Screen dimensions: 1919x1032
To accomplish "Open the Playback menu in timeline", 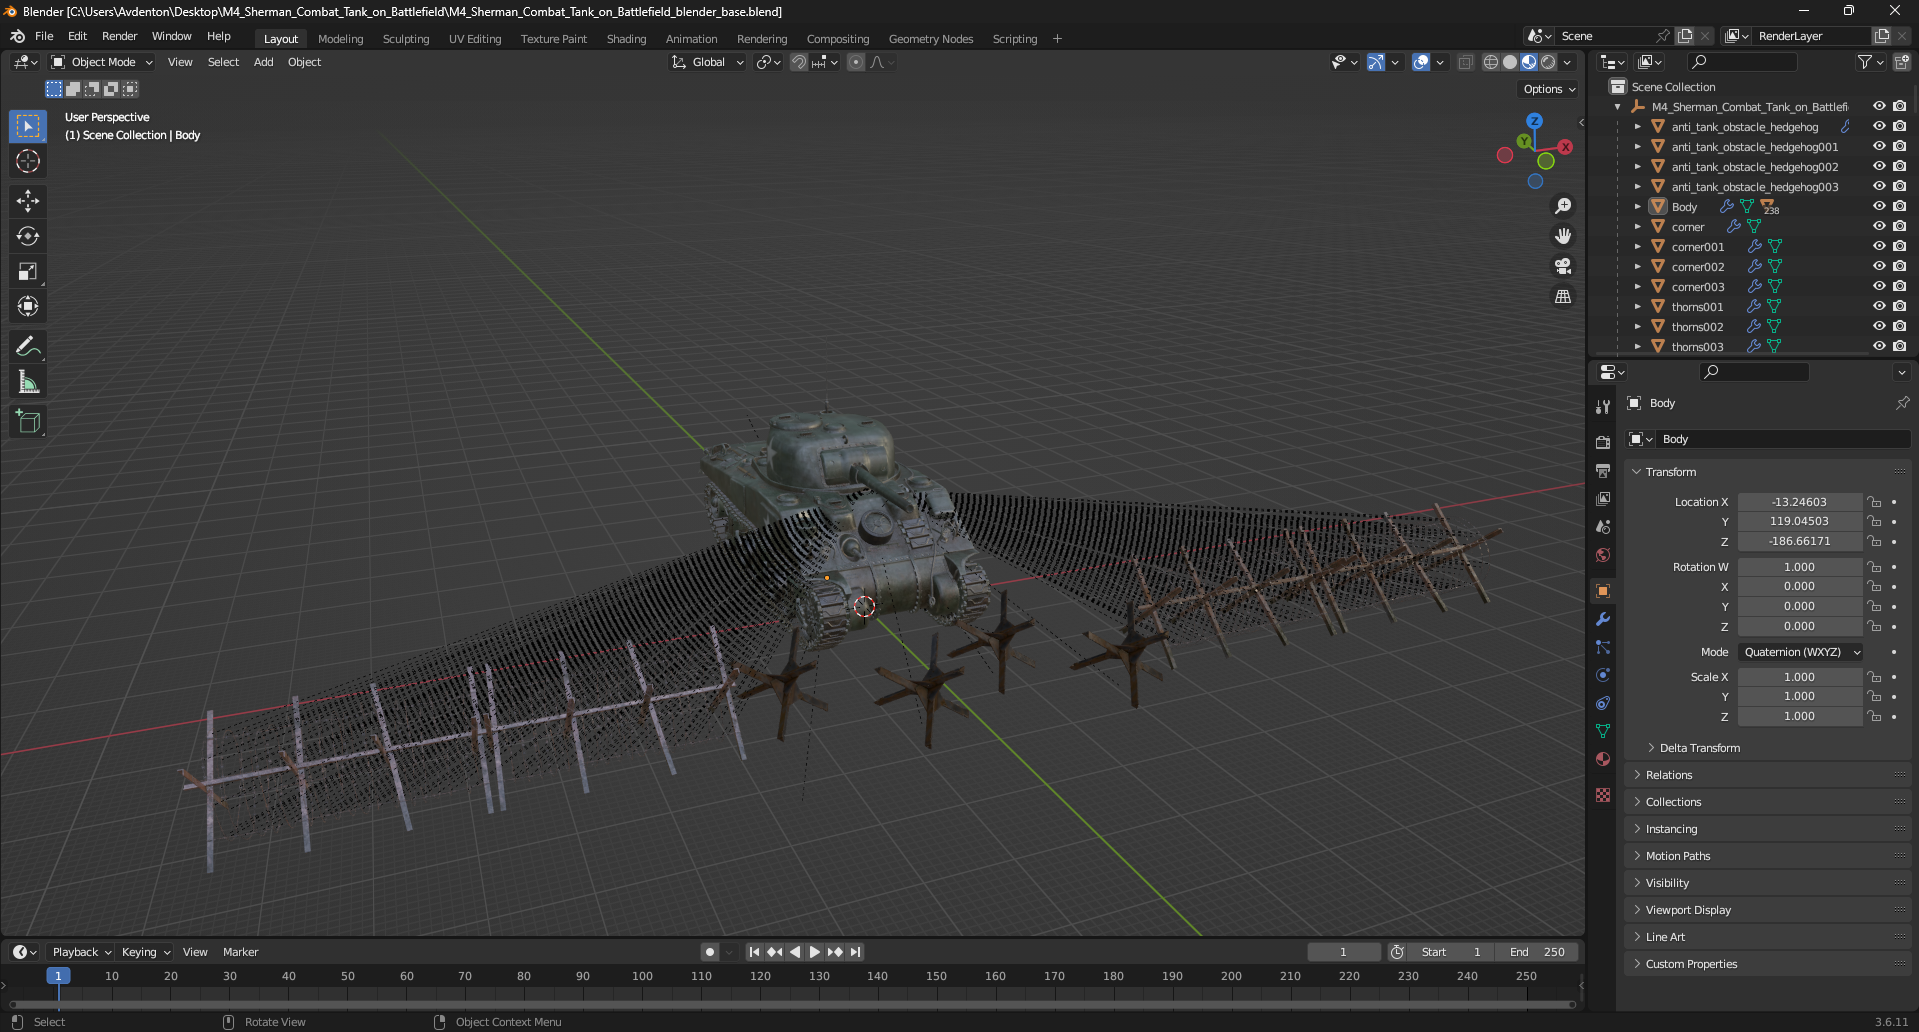I will coord(81,952).
